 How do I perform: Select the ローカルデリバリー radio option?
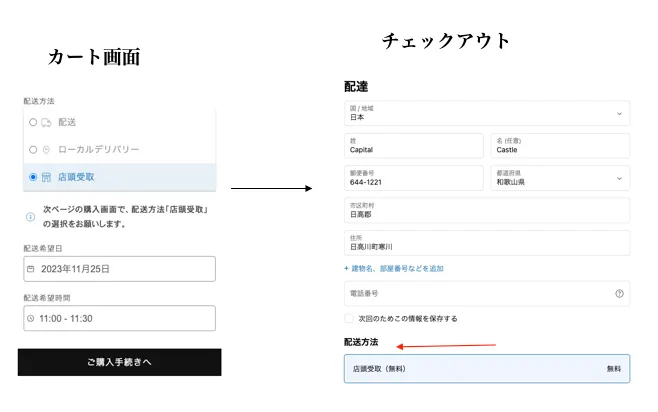tap(32, 149)
